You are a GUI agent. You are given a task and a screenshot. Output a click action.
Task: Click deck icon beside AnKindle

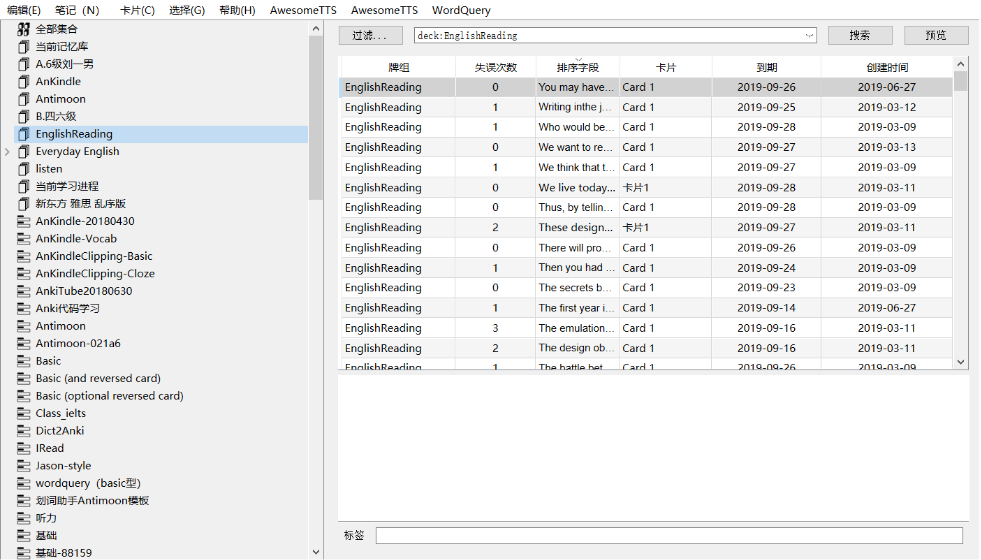(24, 81)
